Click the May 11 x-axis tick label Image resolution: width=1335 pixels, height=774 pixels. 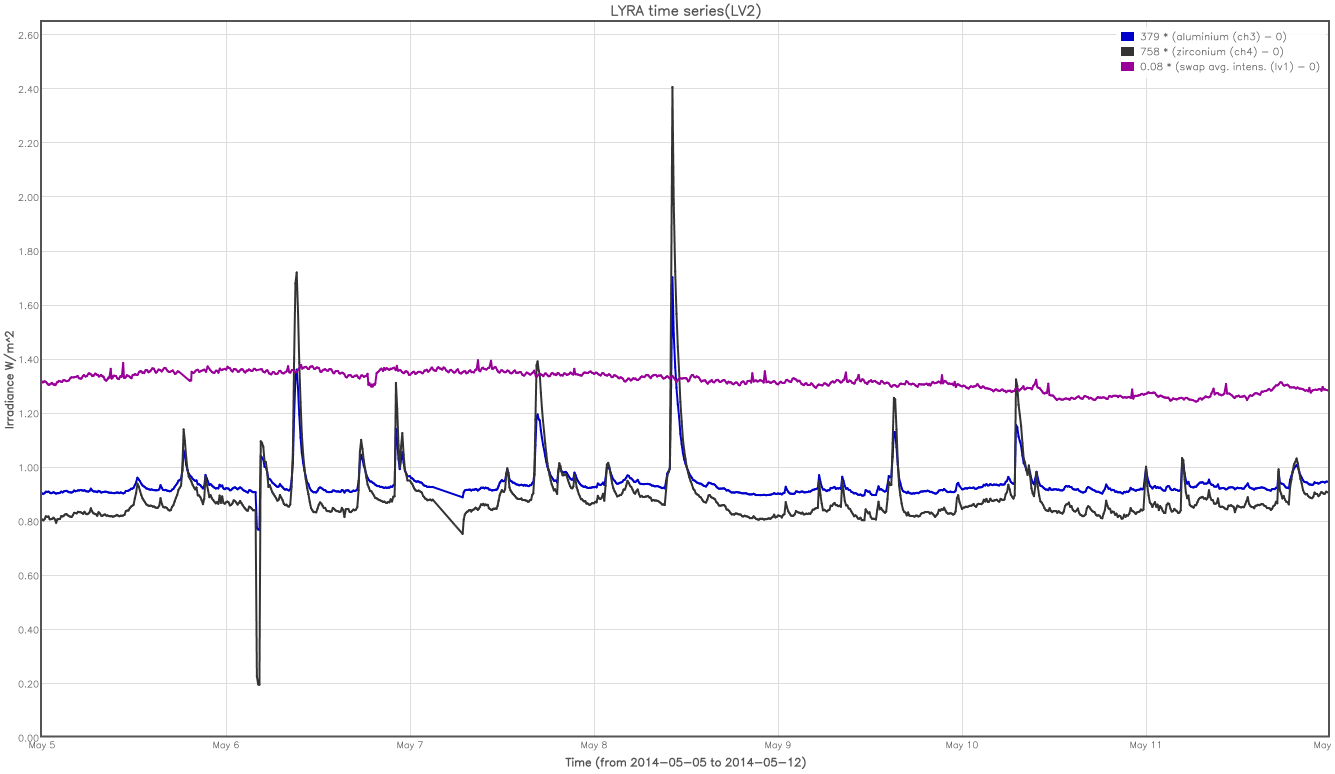1146,745
